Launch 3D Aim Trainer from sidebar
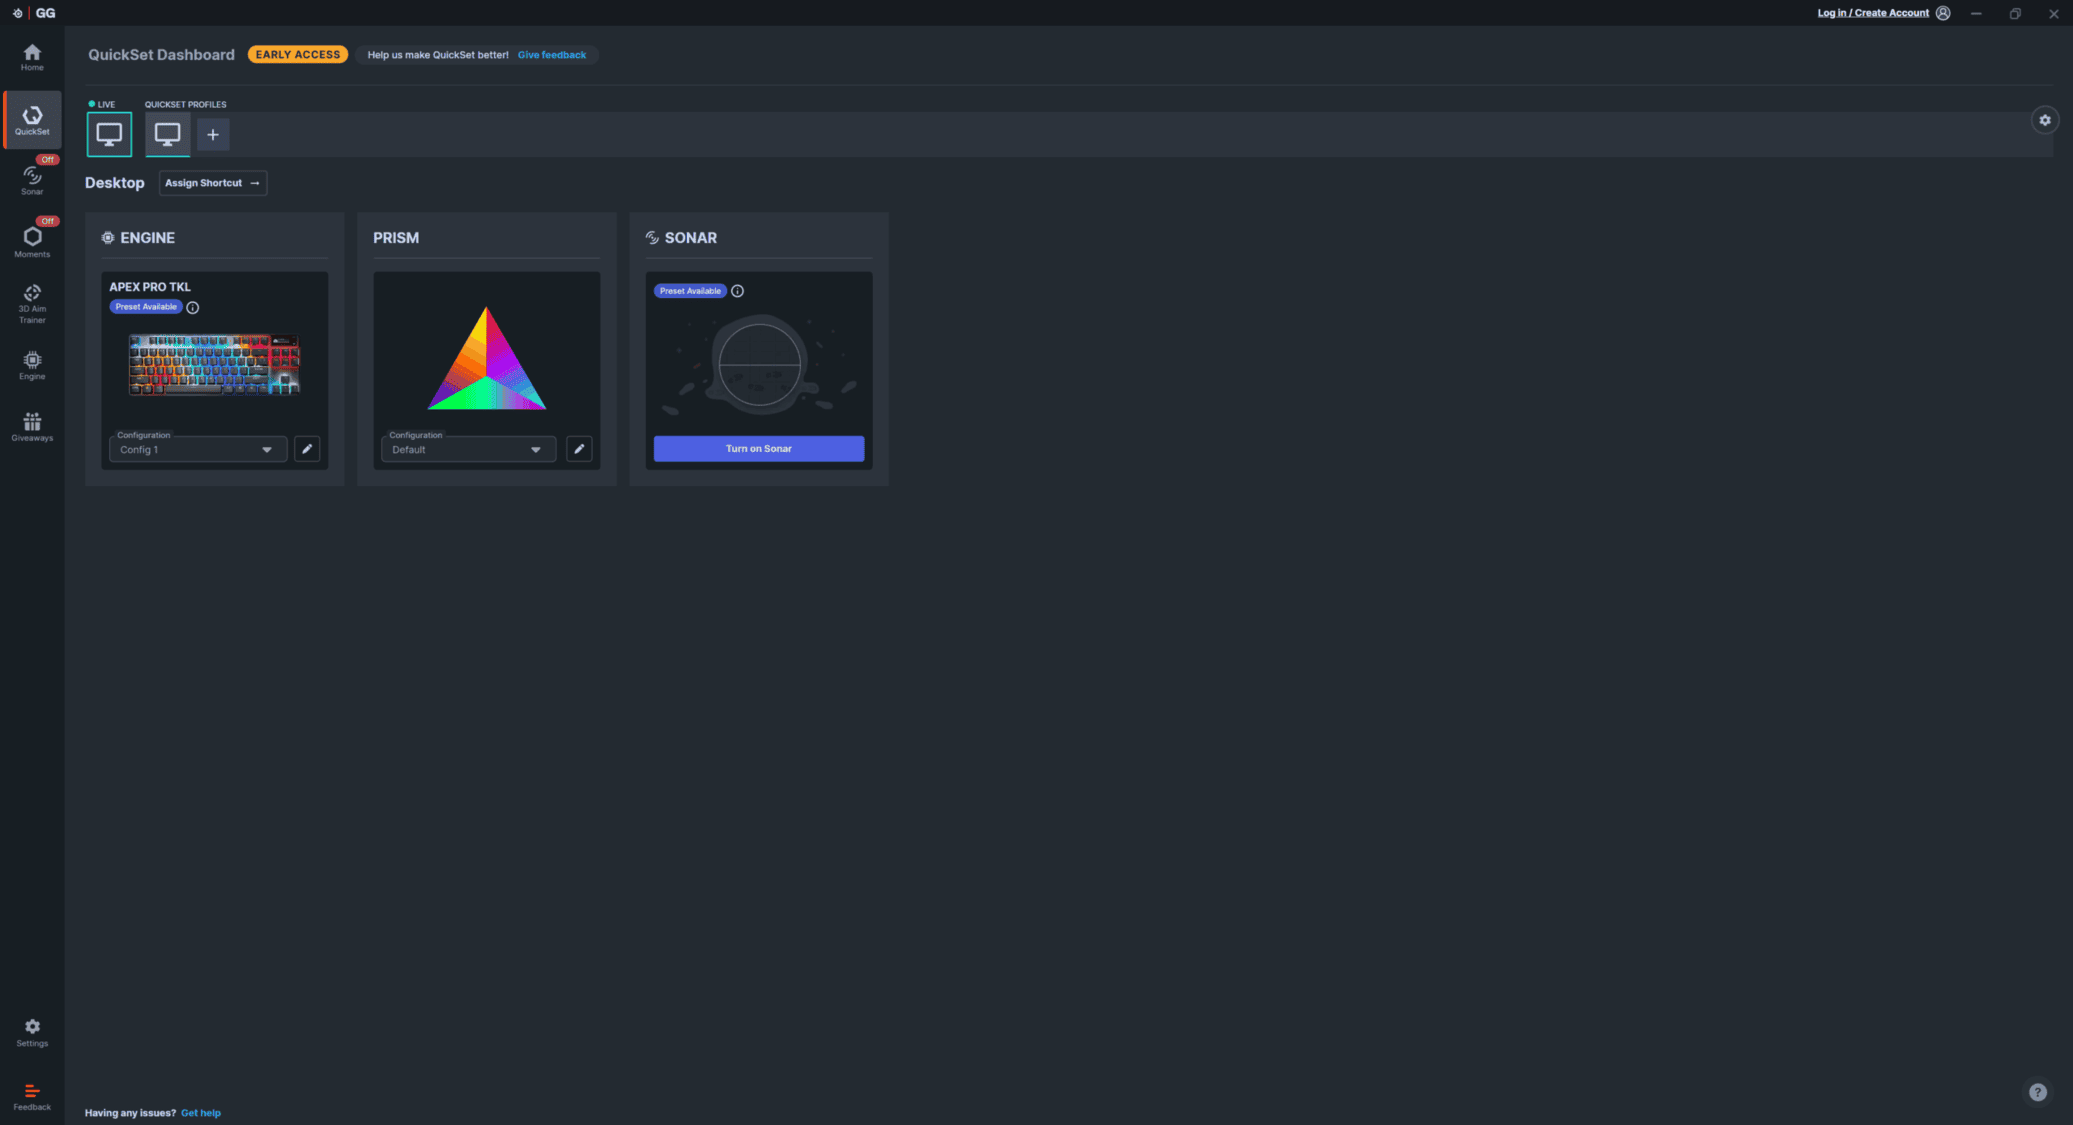Screen dimensions: 2073x1125 coord(32,303)
